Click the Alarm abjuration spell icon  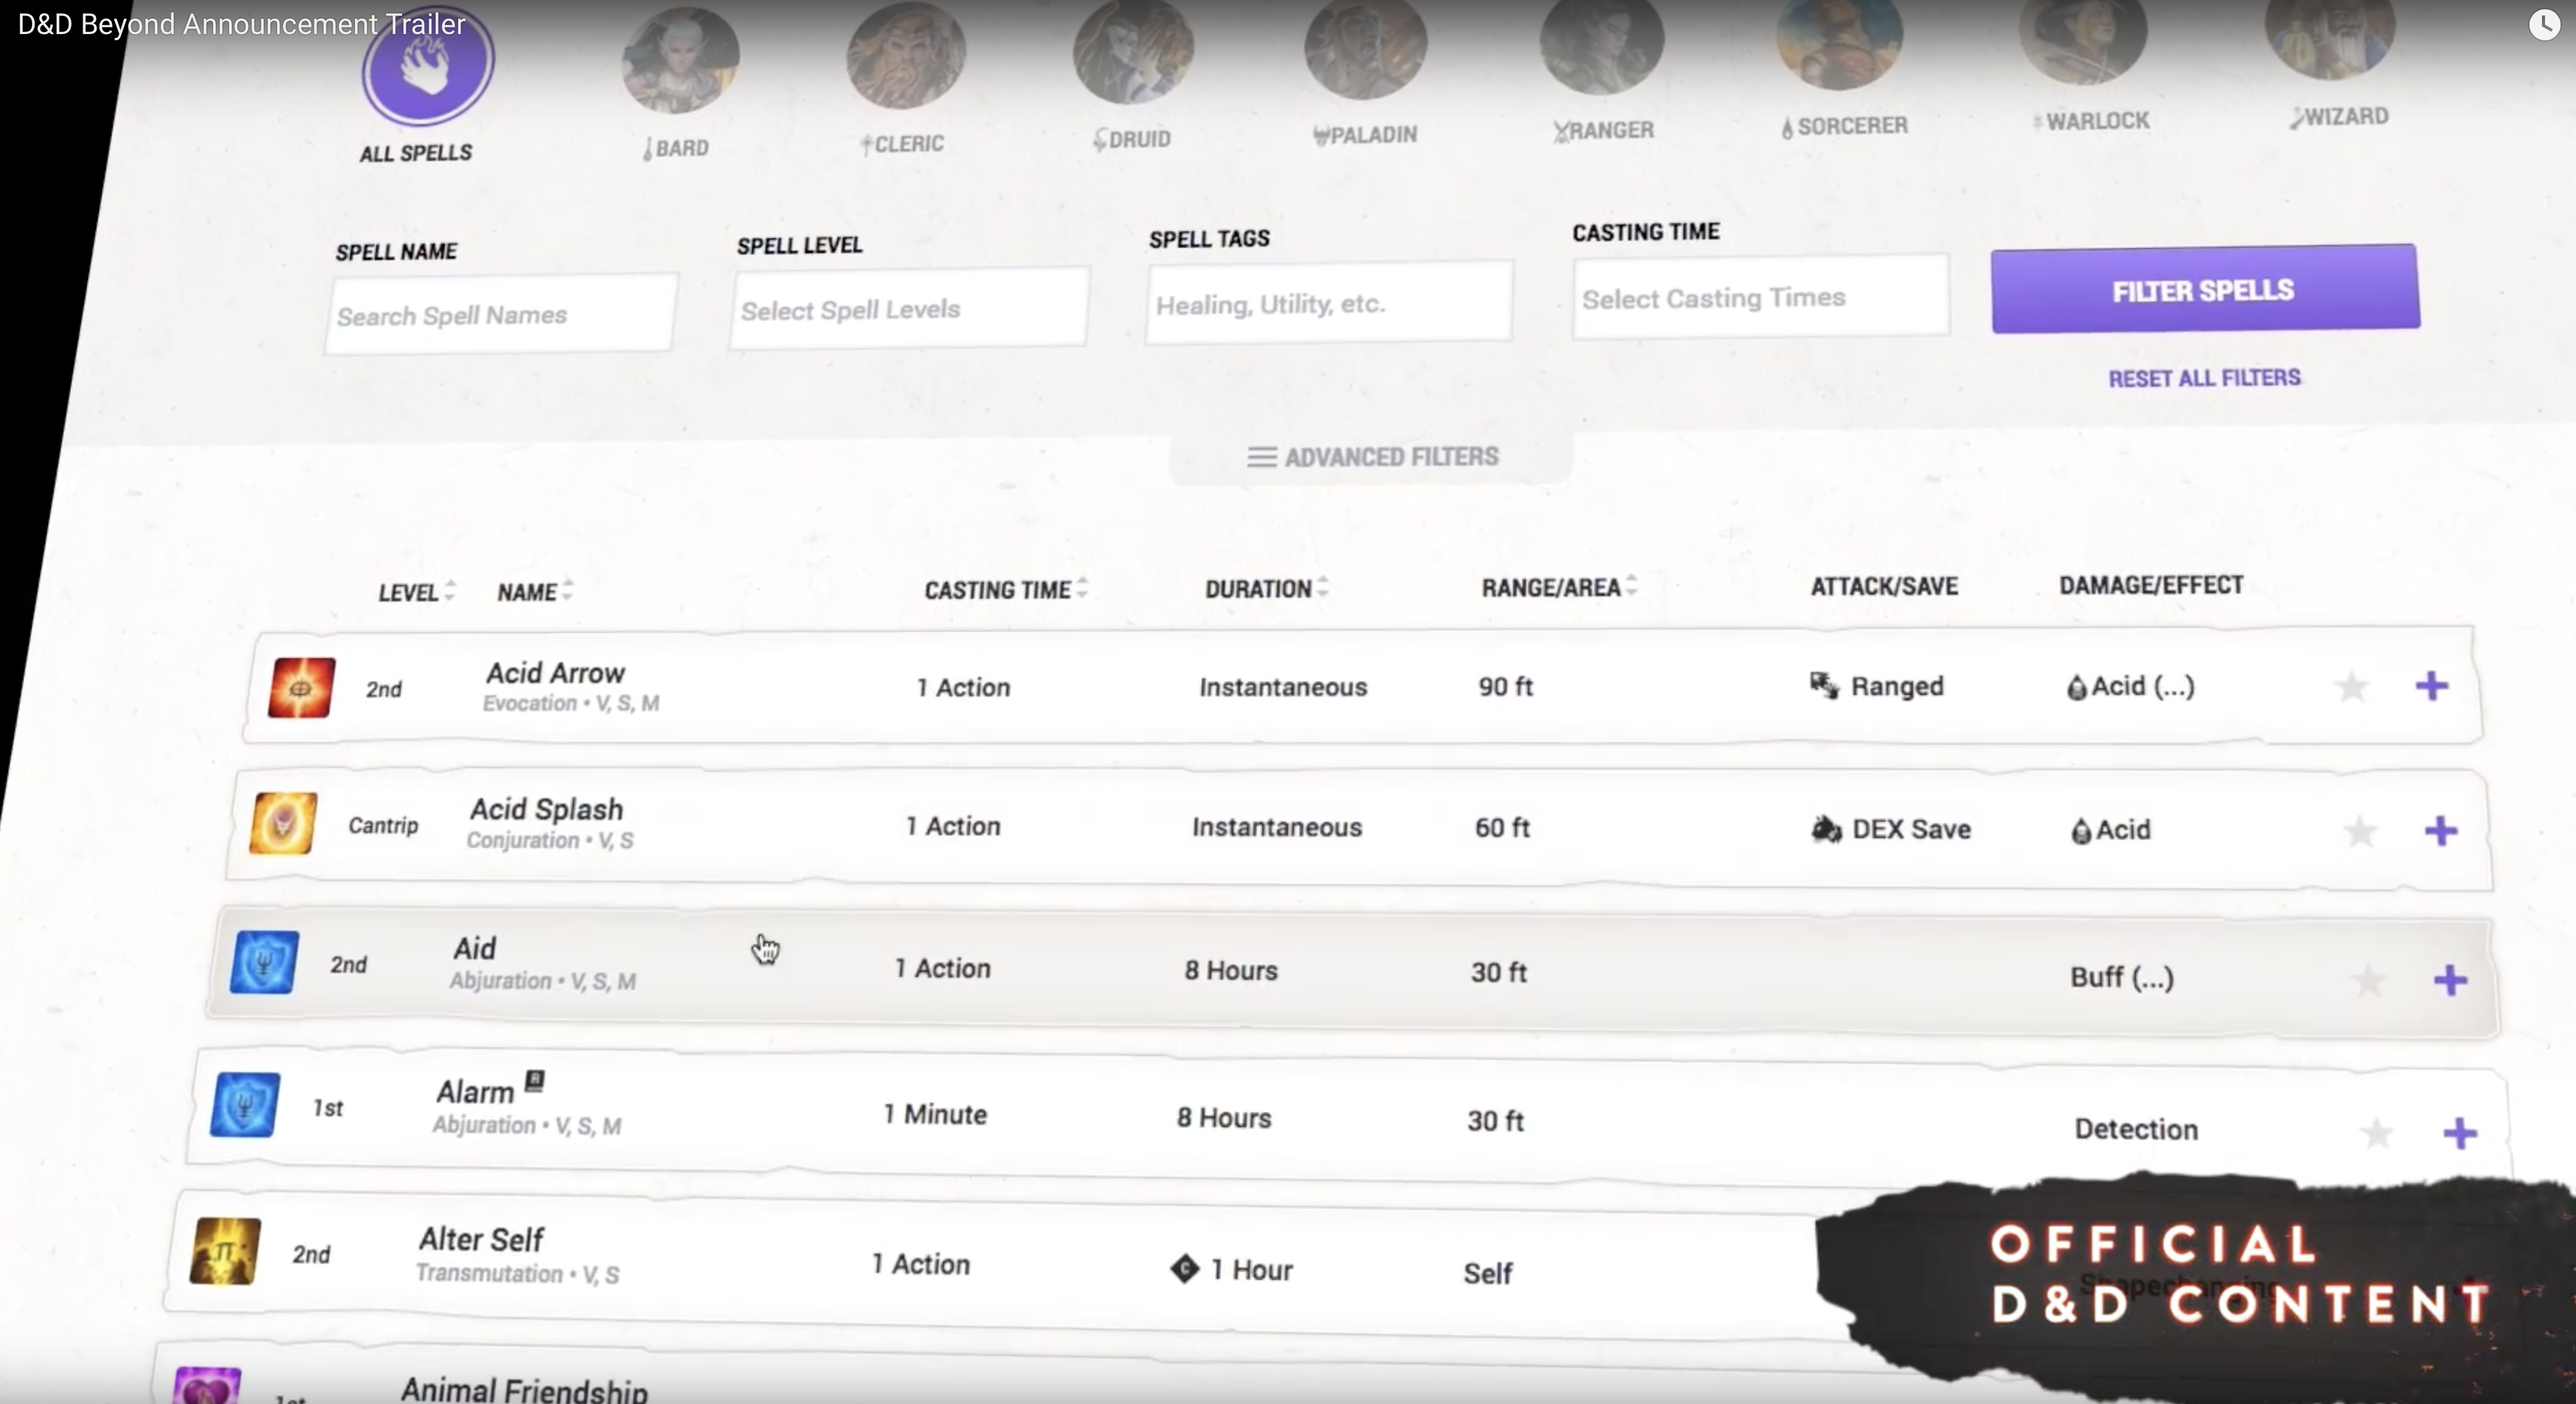pos(245,1105)
